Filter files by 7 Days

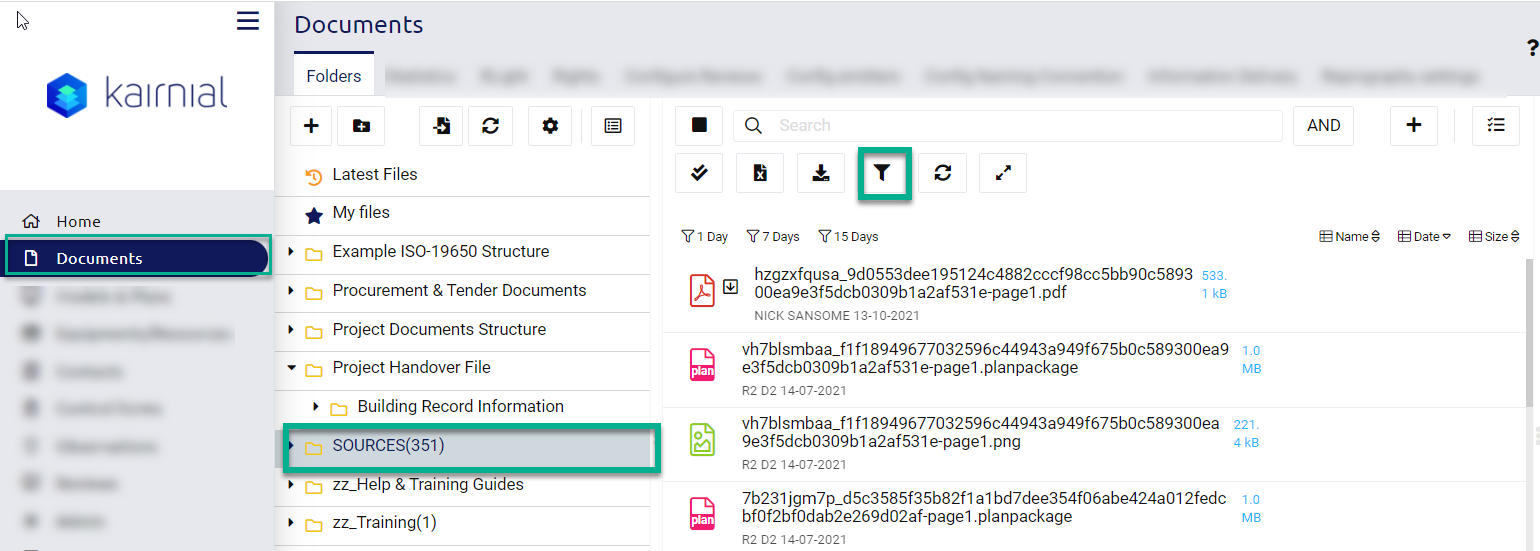coord(773,237)
